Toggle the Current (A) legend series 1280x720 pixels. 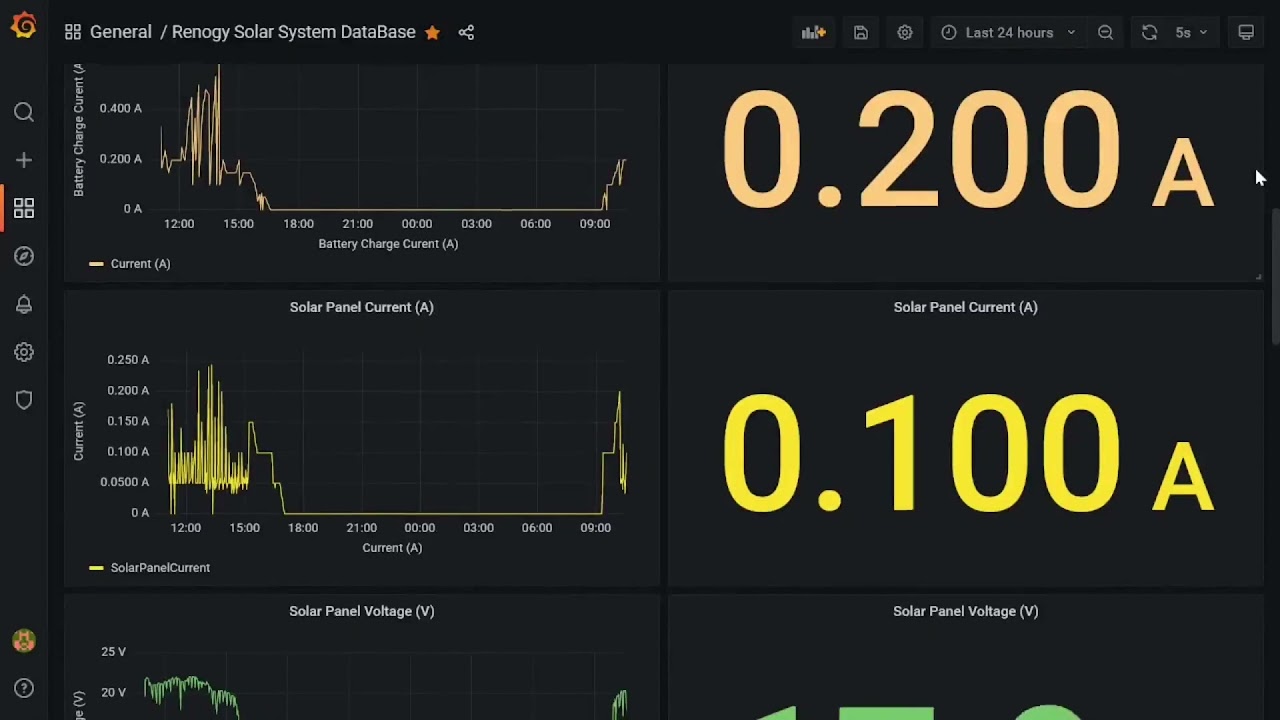140,264
